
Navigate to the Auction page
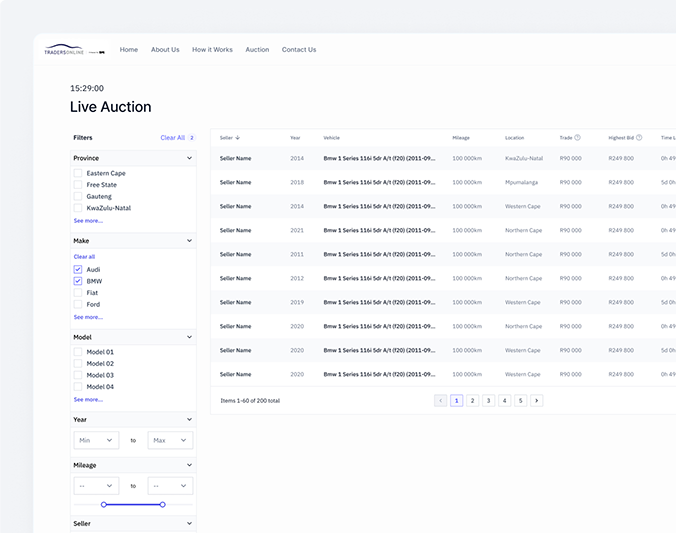pos(257,50)
